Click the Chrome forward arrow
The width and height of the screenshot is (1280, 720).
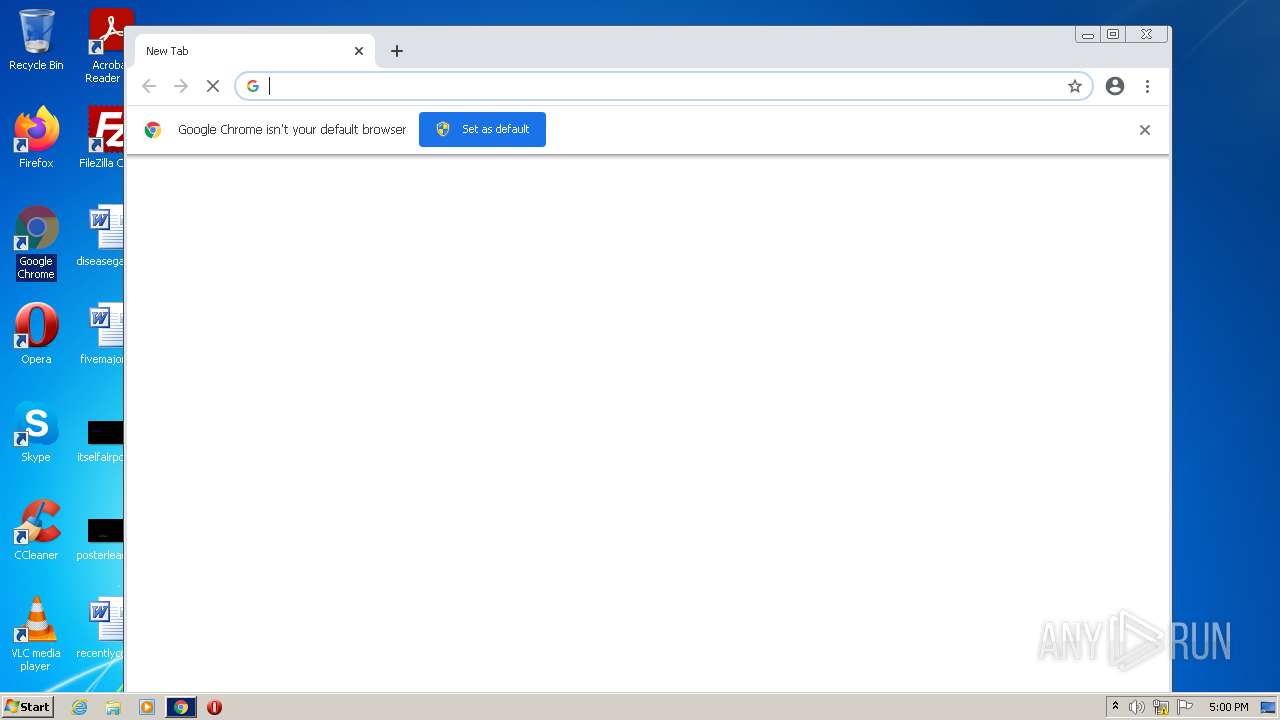point(181,86)
